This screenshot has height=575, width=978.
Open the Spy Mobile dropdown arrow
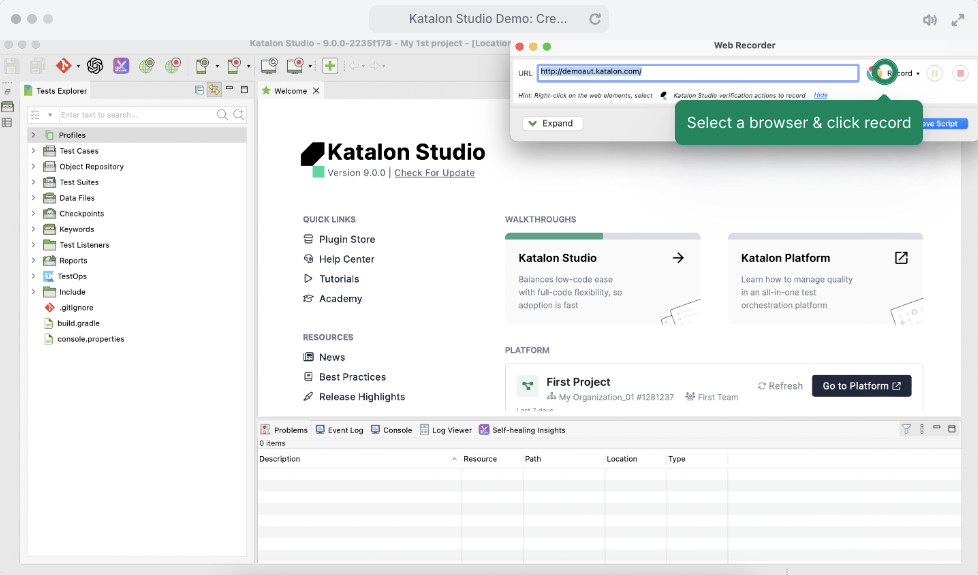pyautogui.click(x=217, y=66)
